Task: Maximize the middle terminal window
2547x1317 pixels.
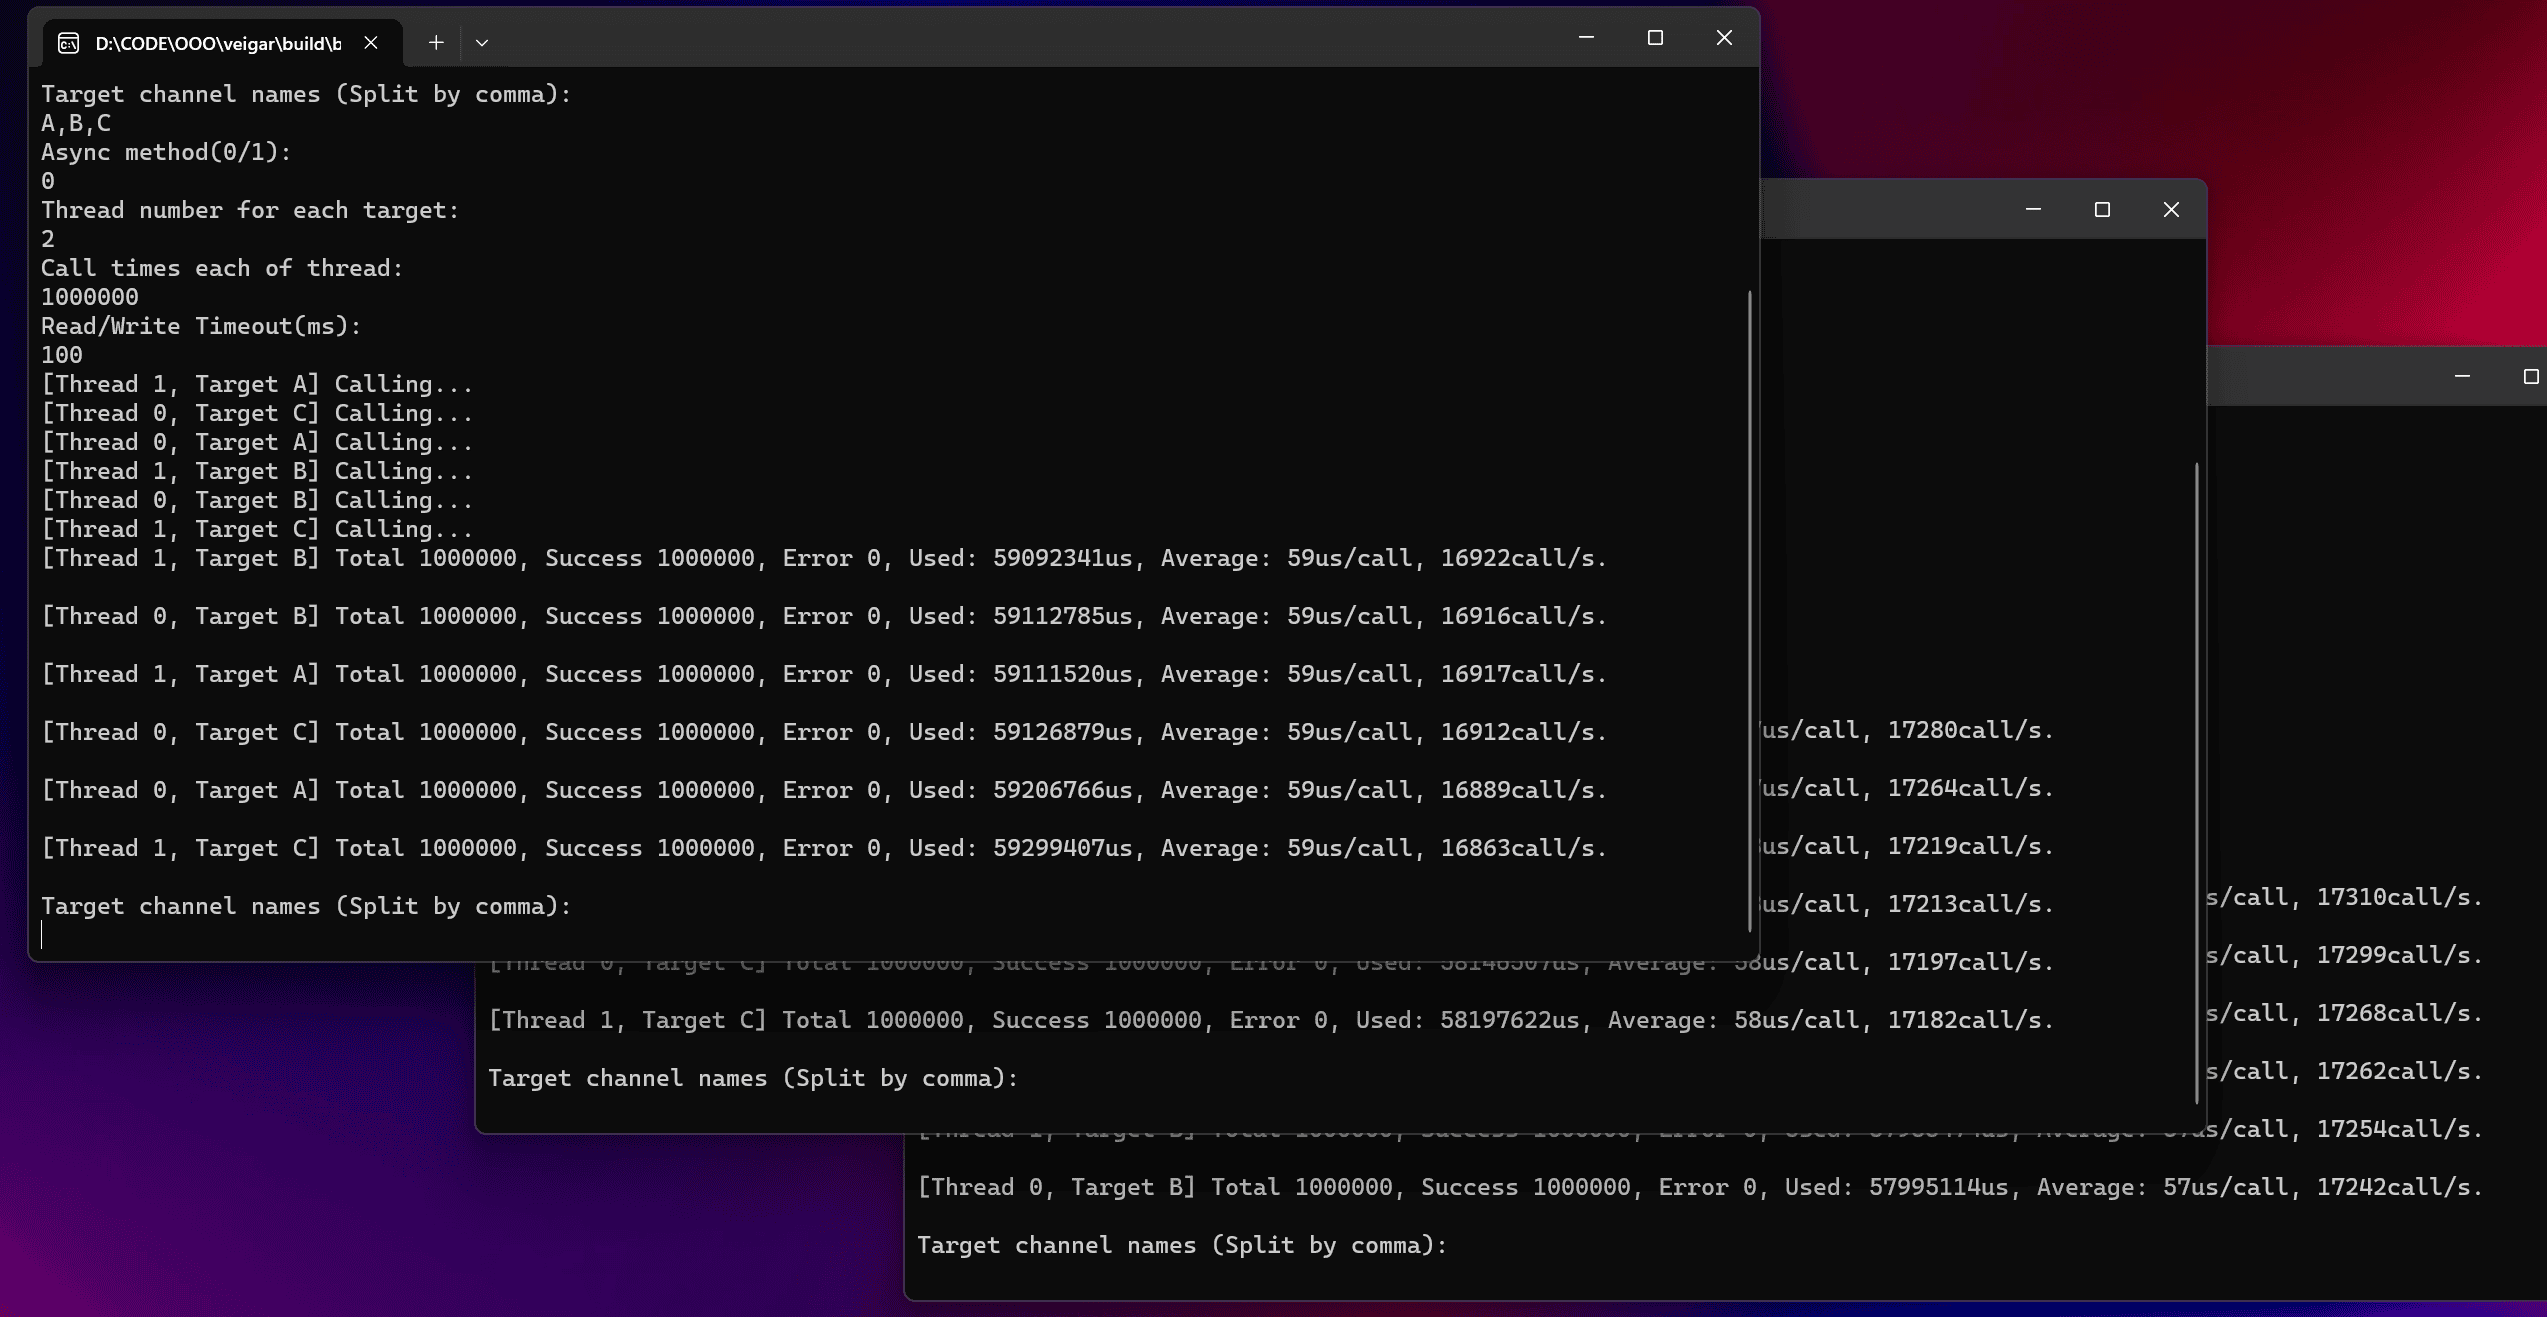Action: (2102, 210)
